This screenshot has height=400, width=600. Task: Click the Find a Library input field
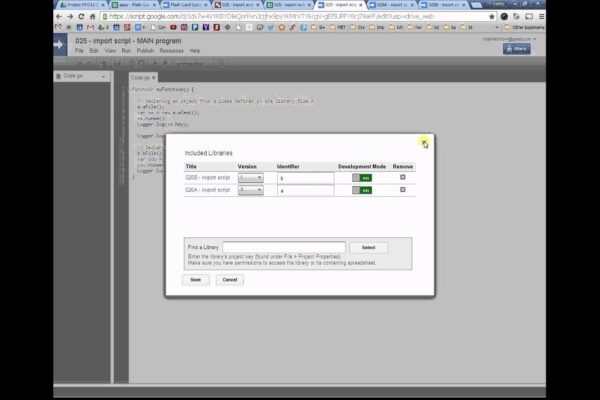coord(284,247)
